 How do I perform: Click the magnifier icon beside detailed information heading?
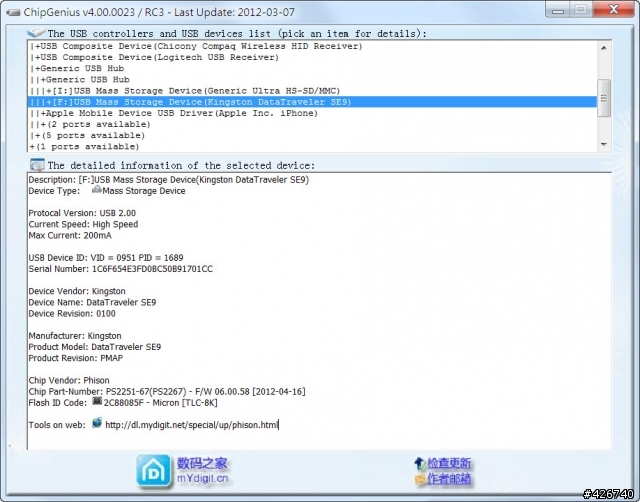[37, 165]
